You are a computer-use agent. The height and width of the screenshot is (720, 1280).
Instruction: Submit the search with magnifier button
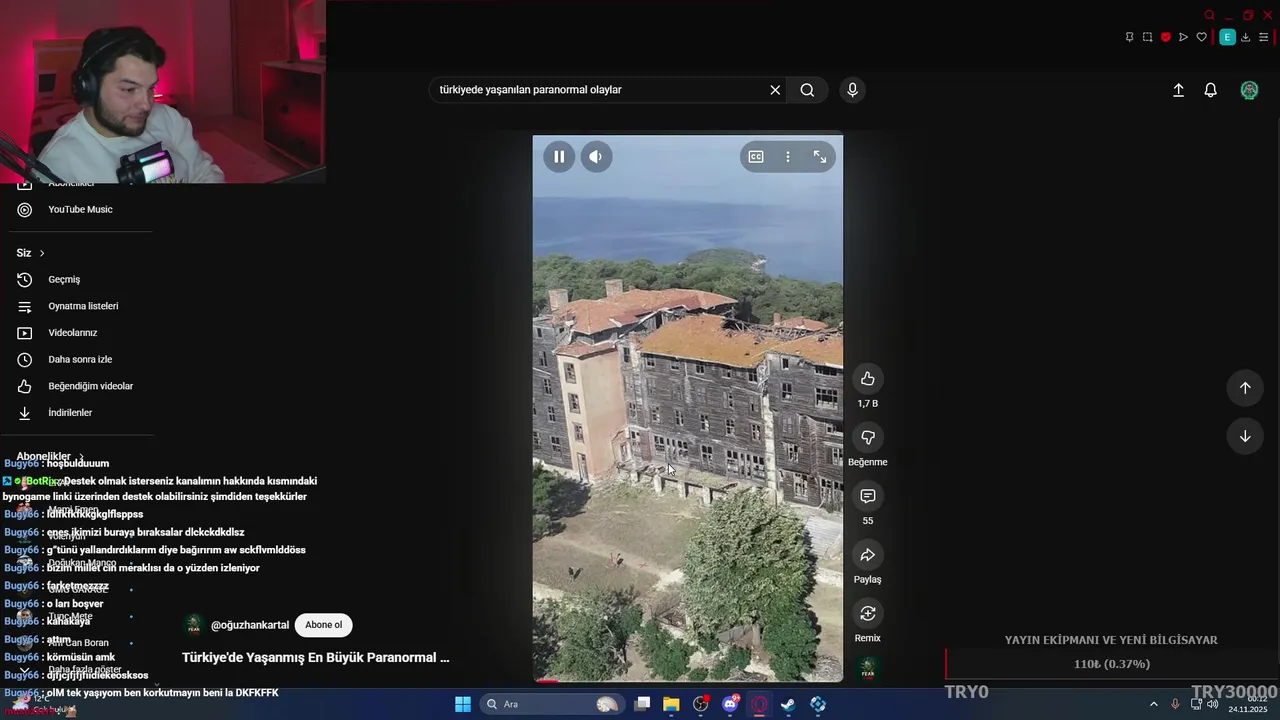[x=807, y=90]
